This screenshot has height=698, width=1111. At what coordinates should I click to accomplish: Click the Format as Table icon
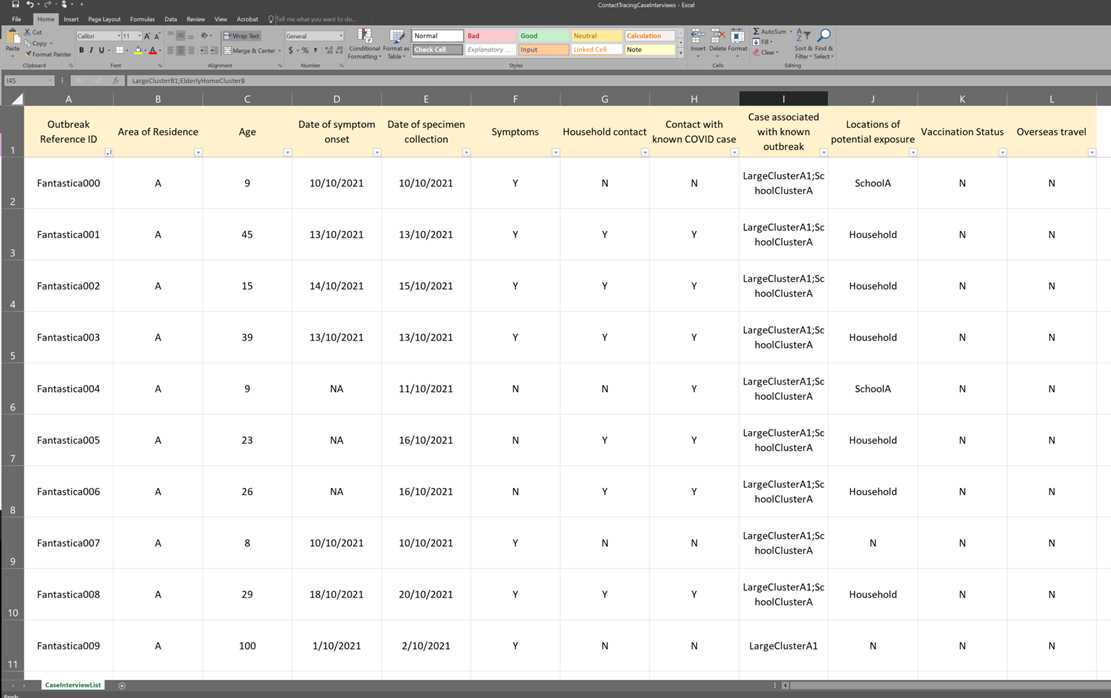(397, 36)
